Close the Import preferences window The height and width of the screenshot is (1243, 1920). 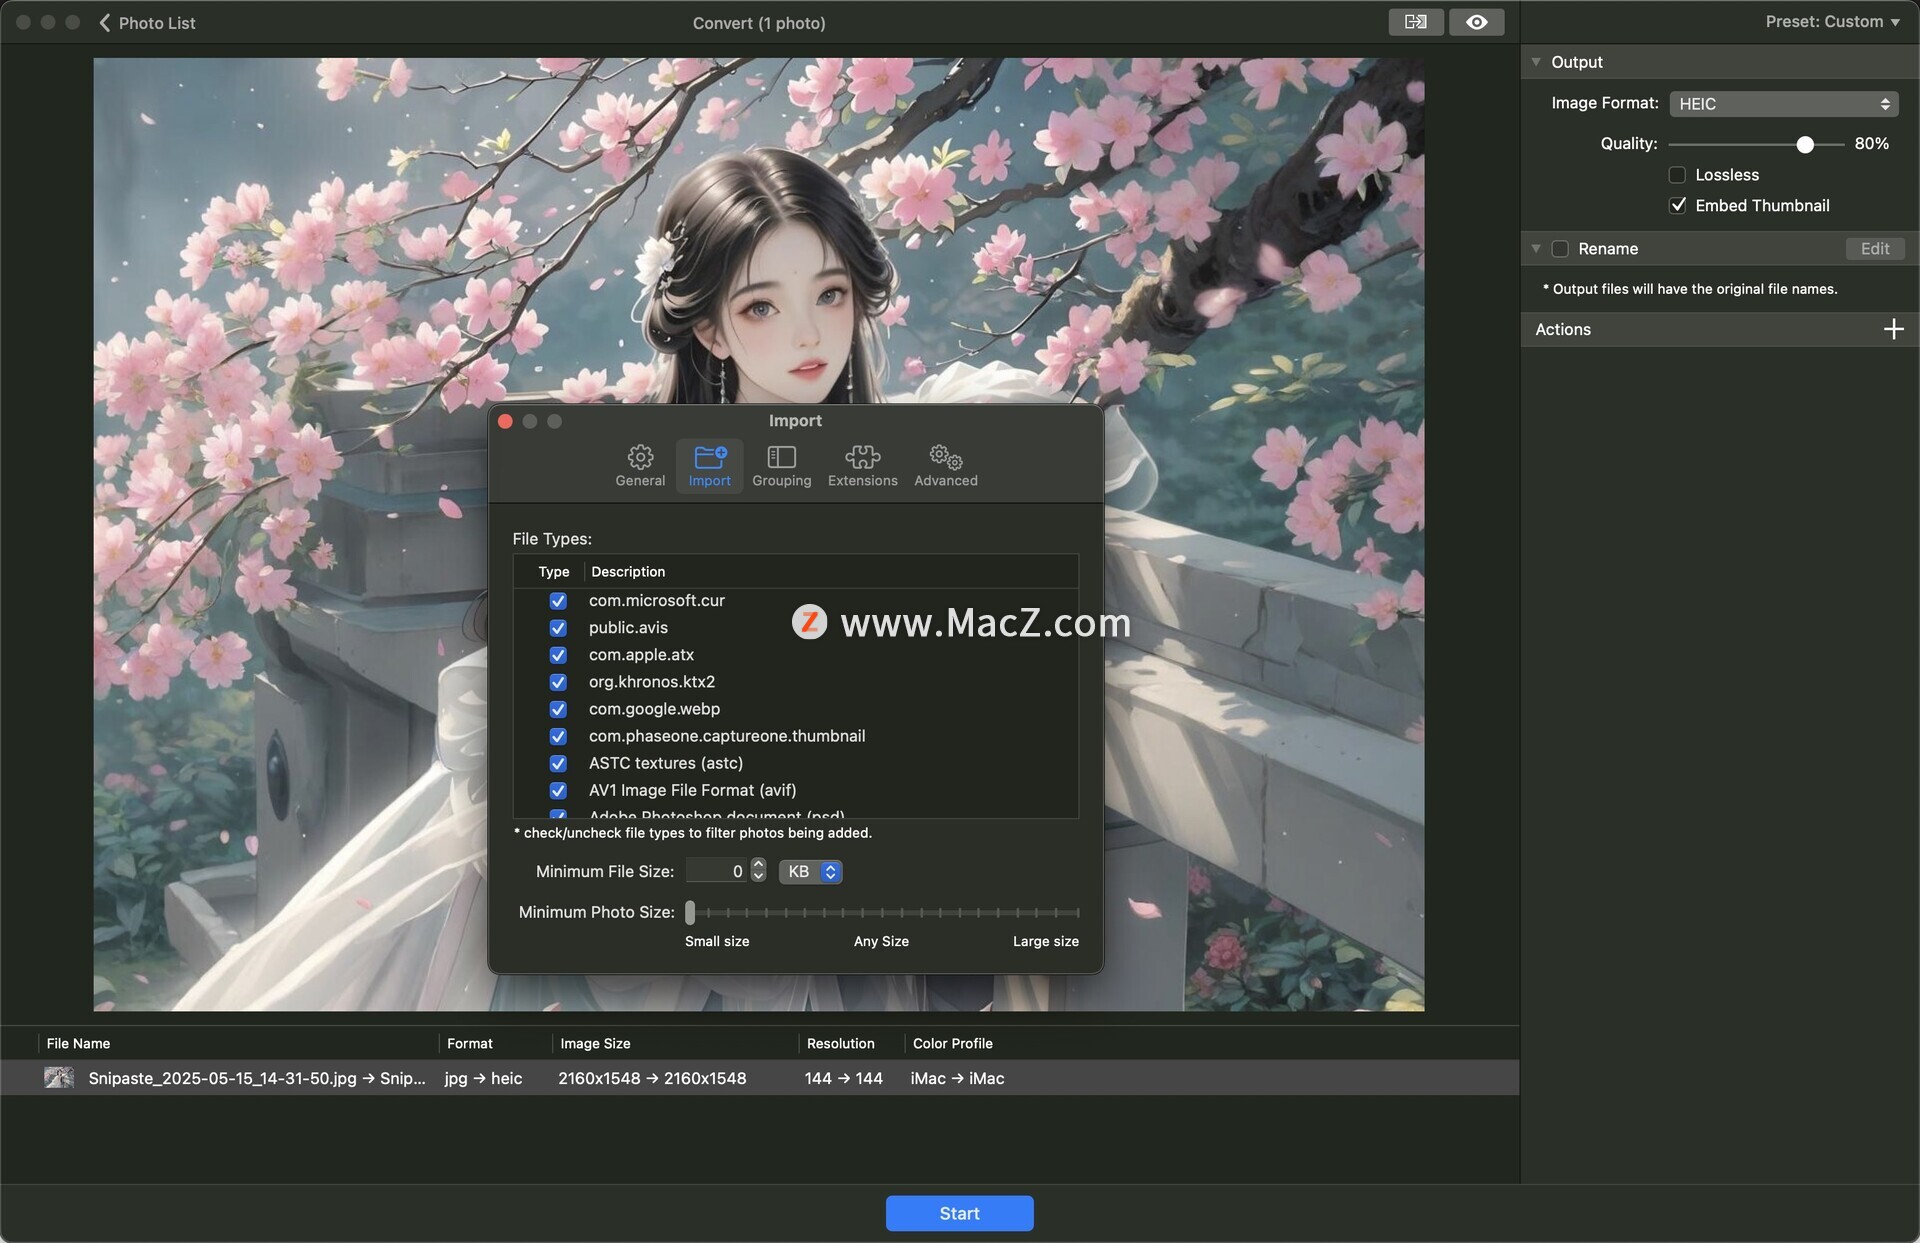point(505,421)
